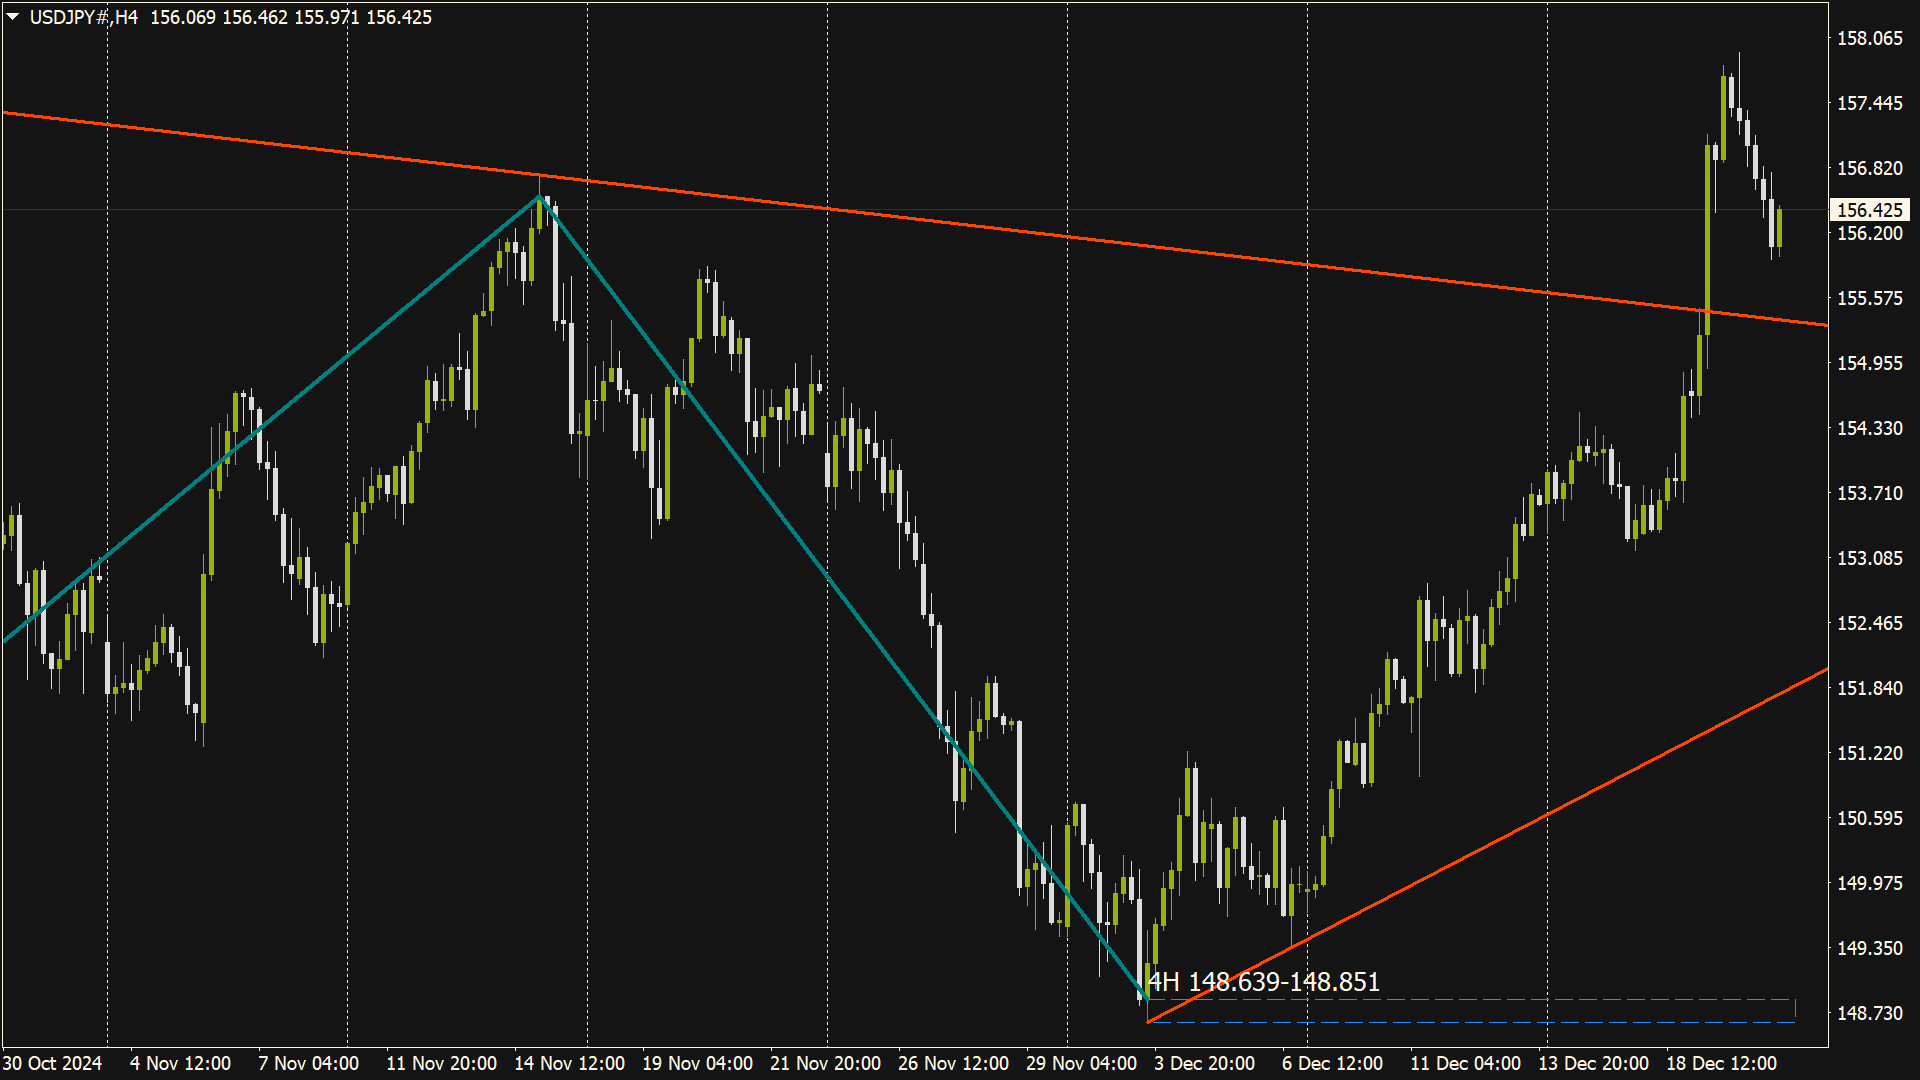Select the 156.820 price axis label

pos(1869,168)
